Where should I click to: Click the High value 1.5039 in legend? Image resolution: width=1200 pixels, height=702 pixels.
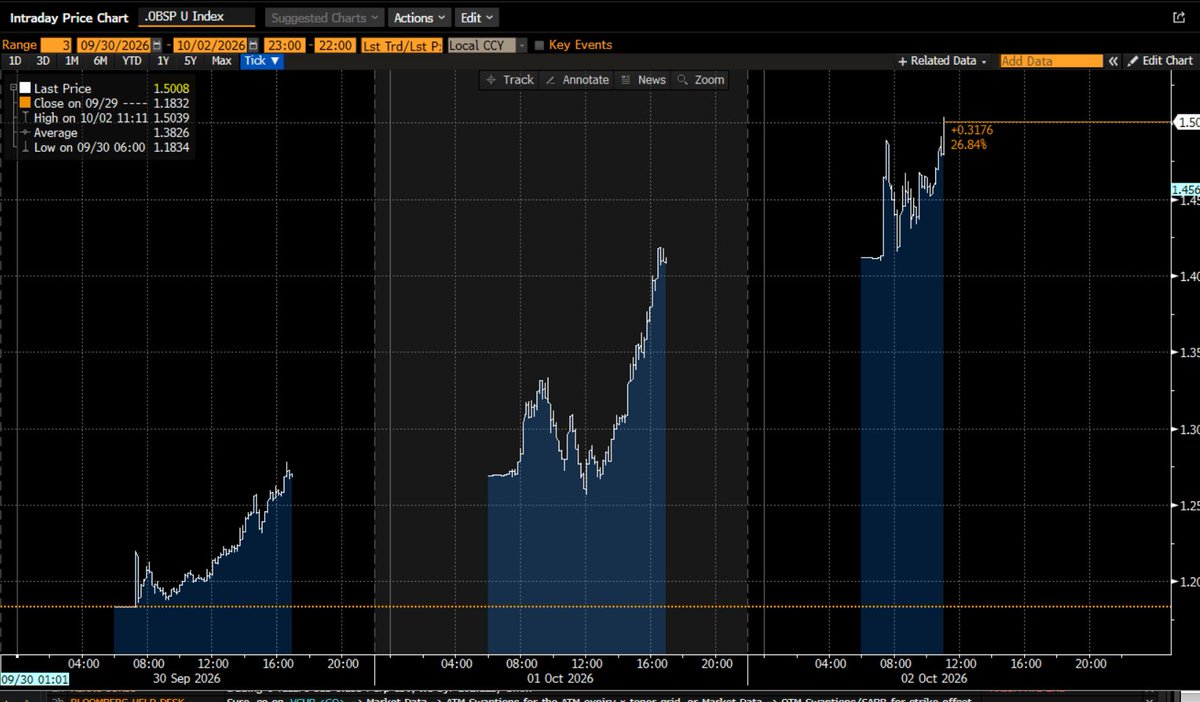click(x=171, y=118)
